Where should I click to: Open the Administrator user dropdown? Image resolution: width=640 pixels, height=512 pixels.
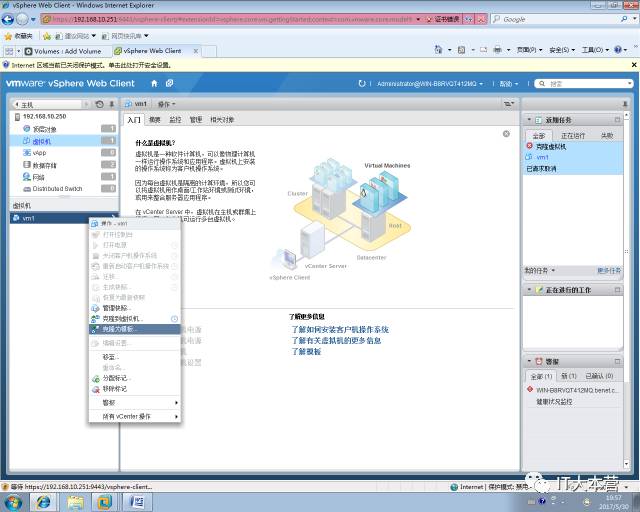coord(429,84)
